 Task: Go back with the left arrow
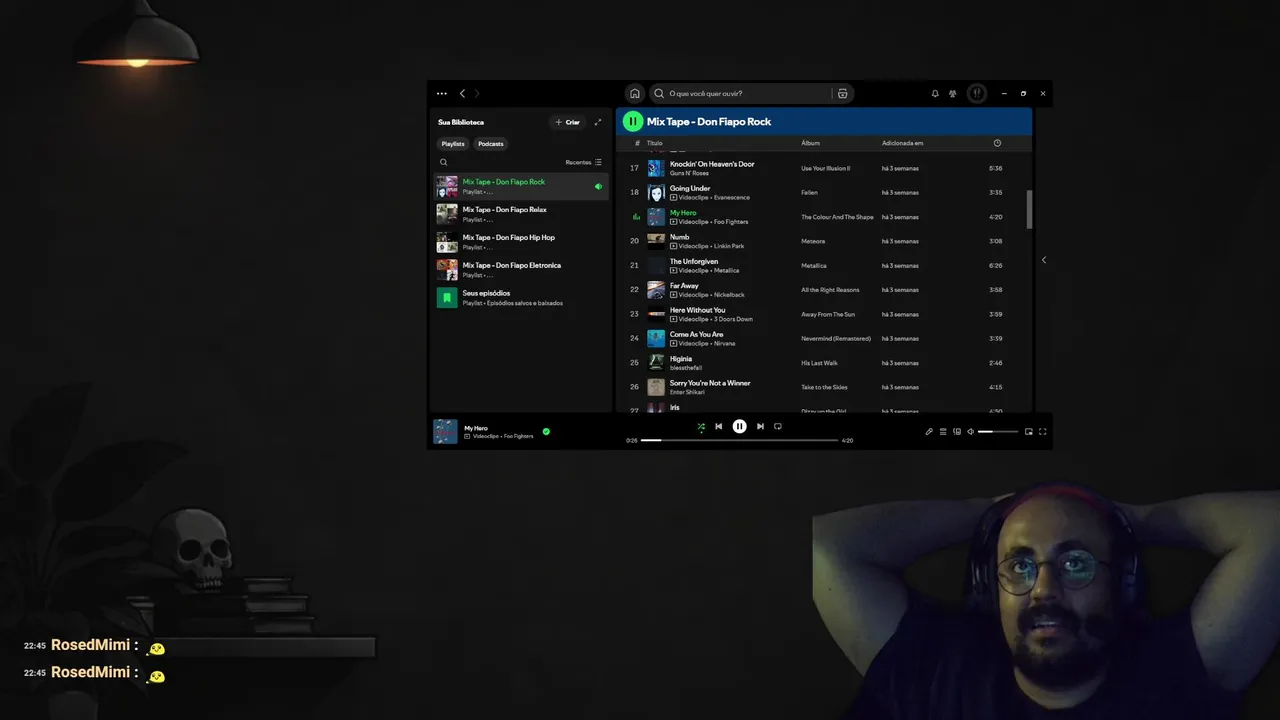coord(462,93)
